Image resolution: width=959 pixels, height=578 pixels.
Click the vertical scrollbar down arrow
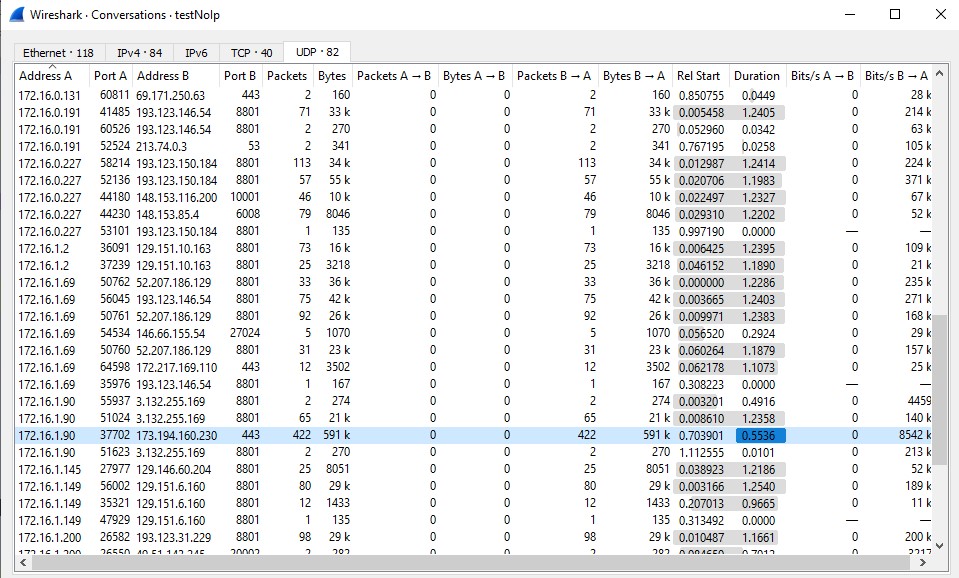940,545
